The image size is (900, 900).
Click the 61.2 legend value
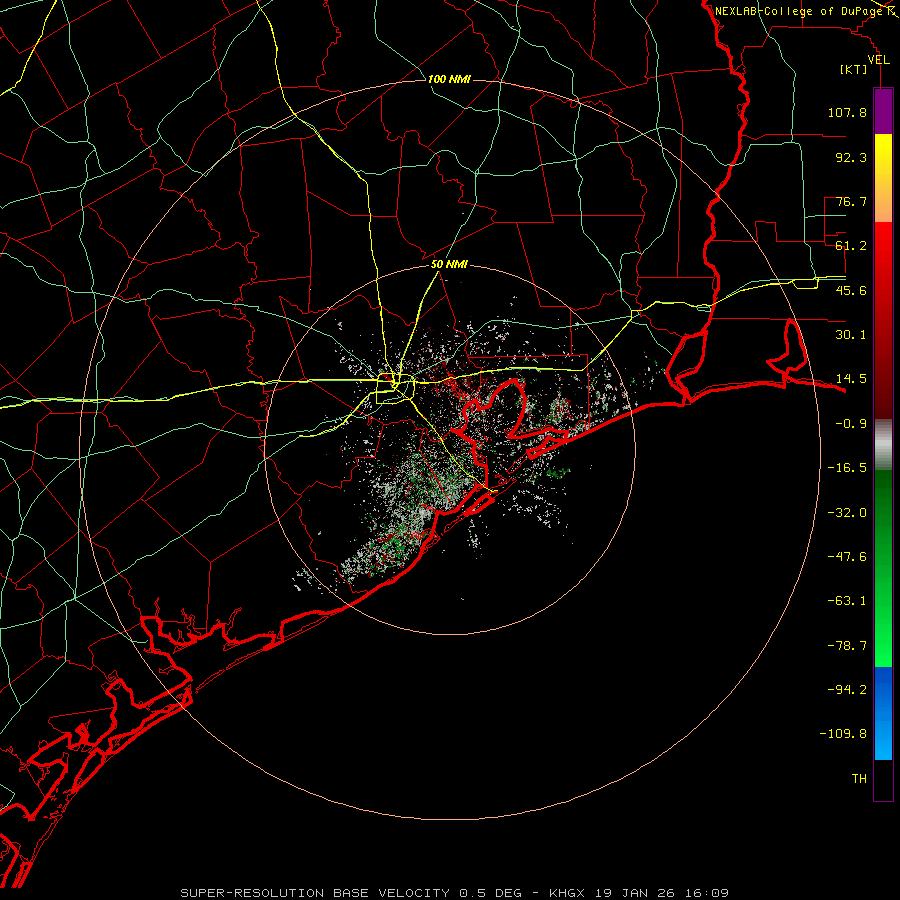[x=851, y=246]
